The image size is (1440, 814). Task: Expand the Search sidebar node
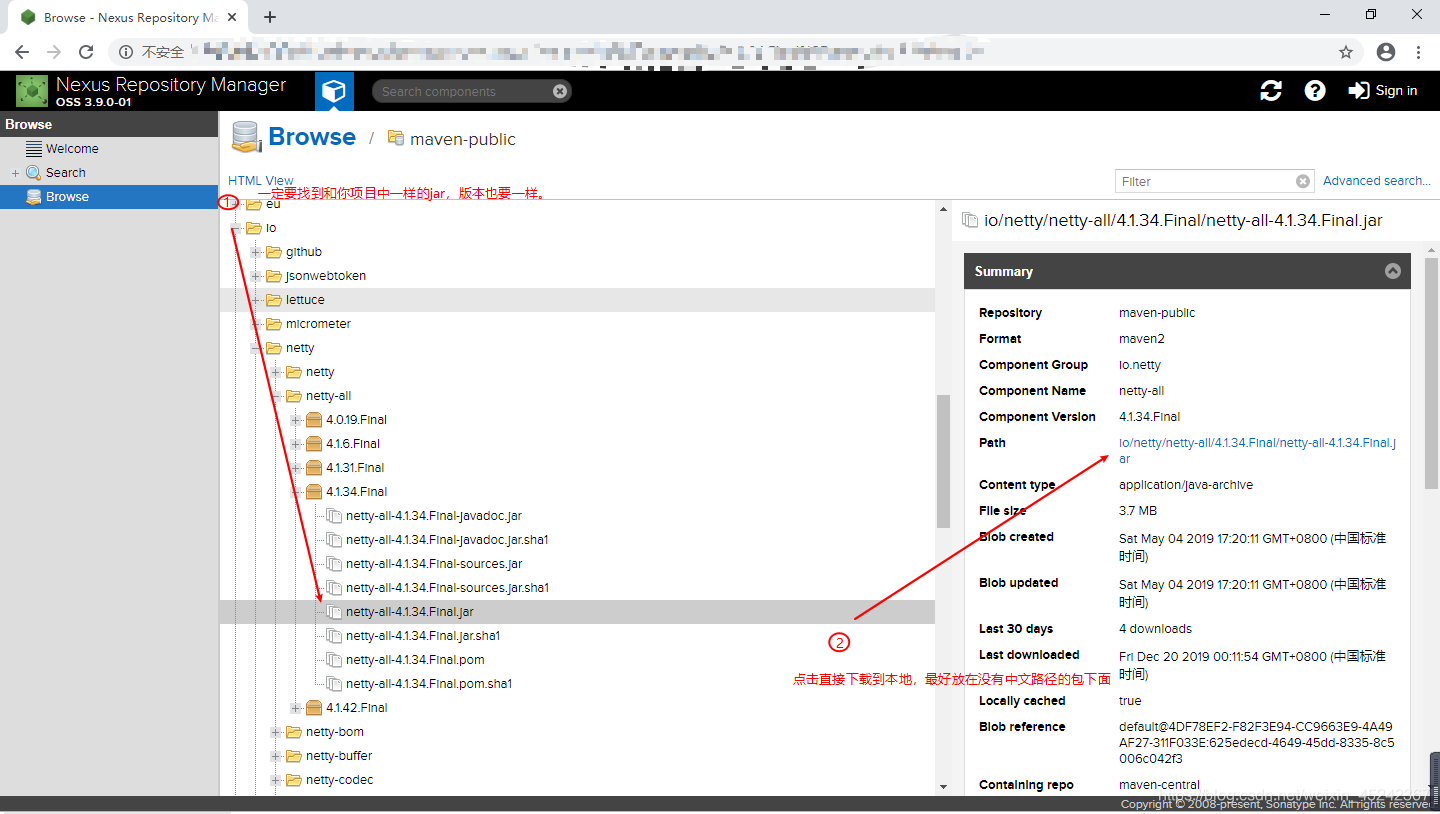point(15,173)
